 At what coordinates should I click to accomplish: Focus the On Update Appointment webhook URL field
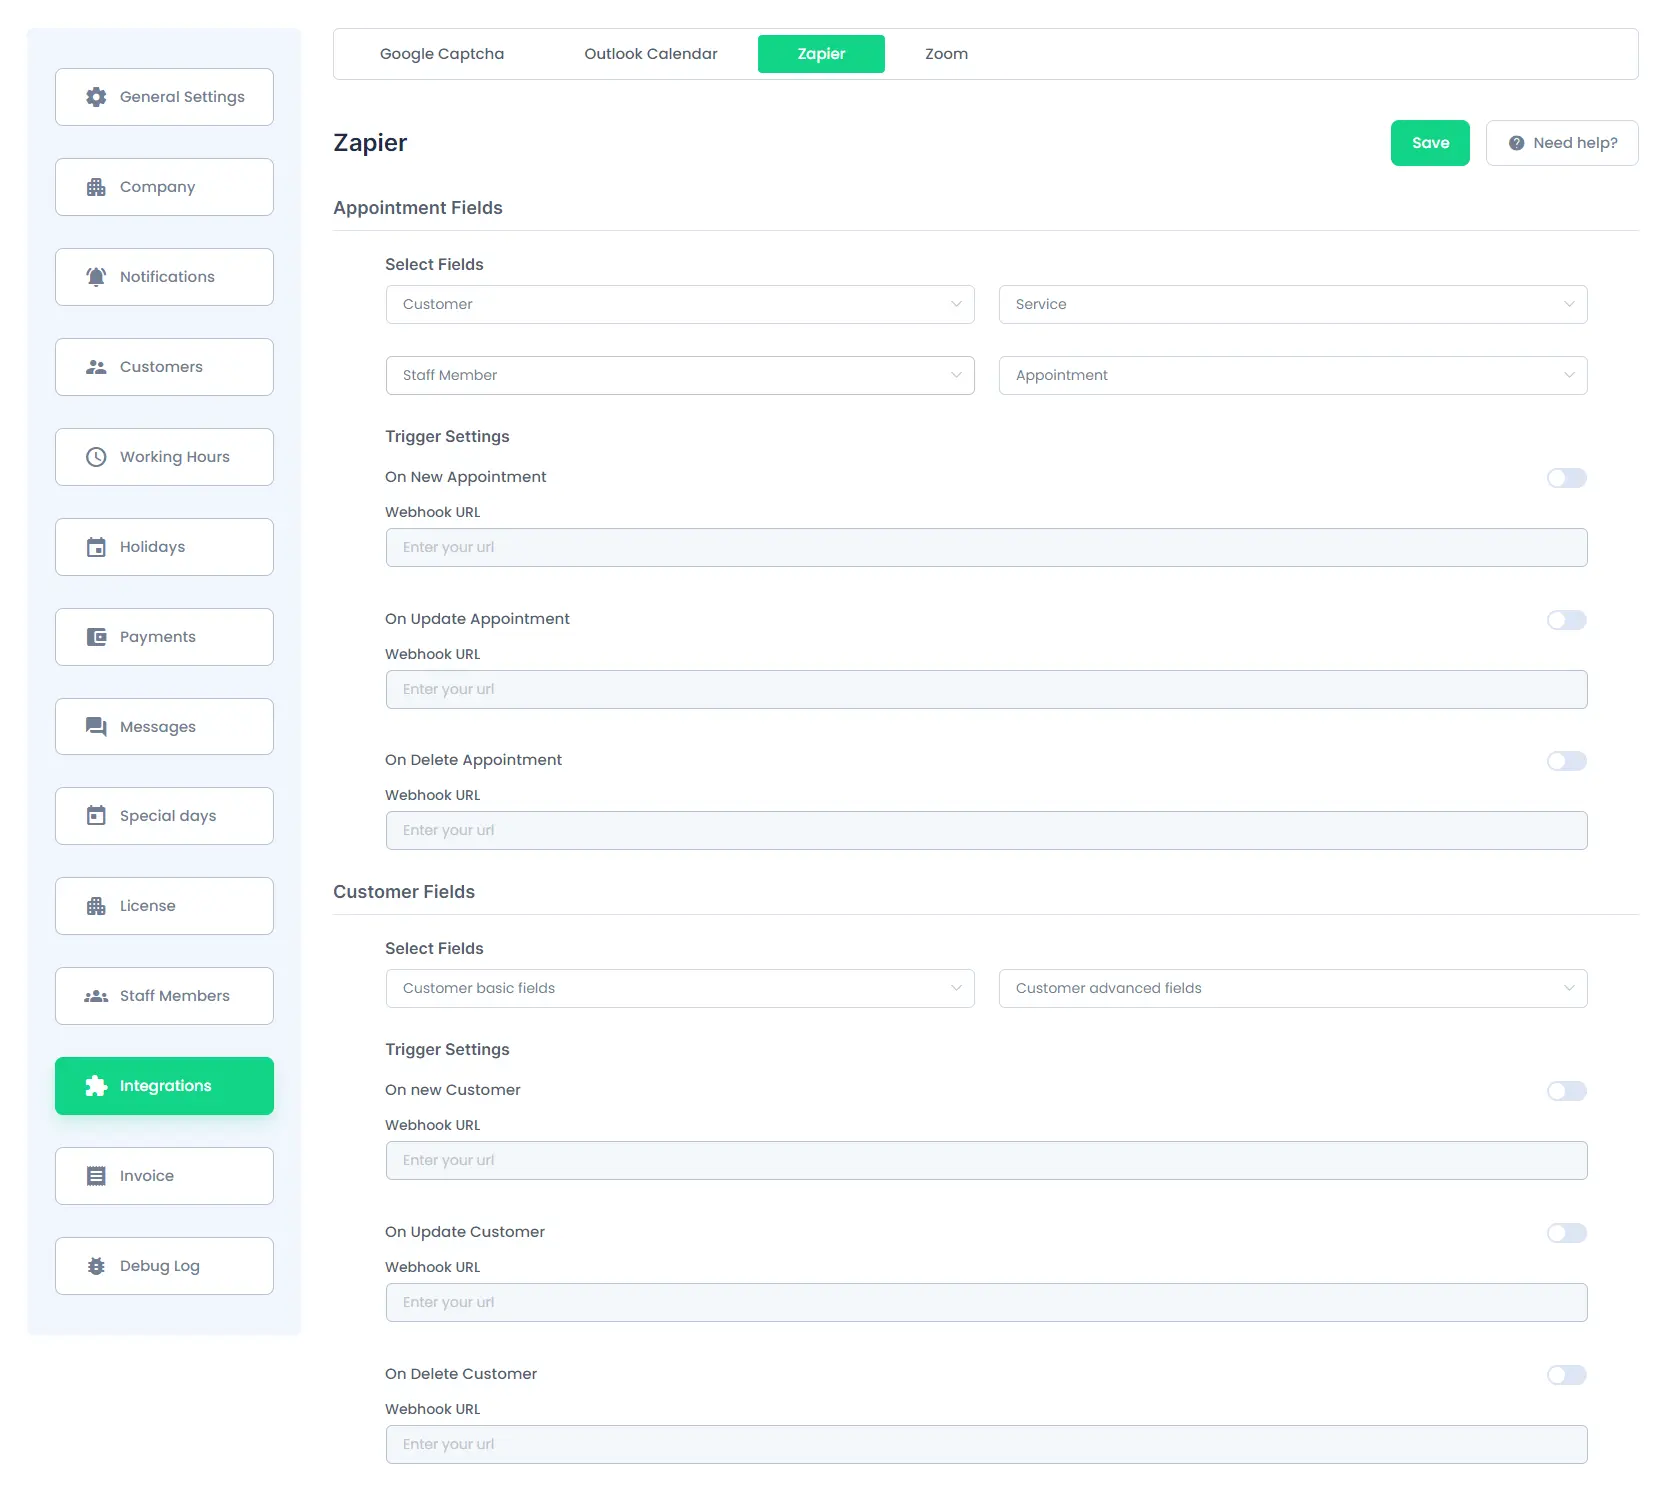pos(986,689)
